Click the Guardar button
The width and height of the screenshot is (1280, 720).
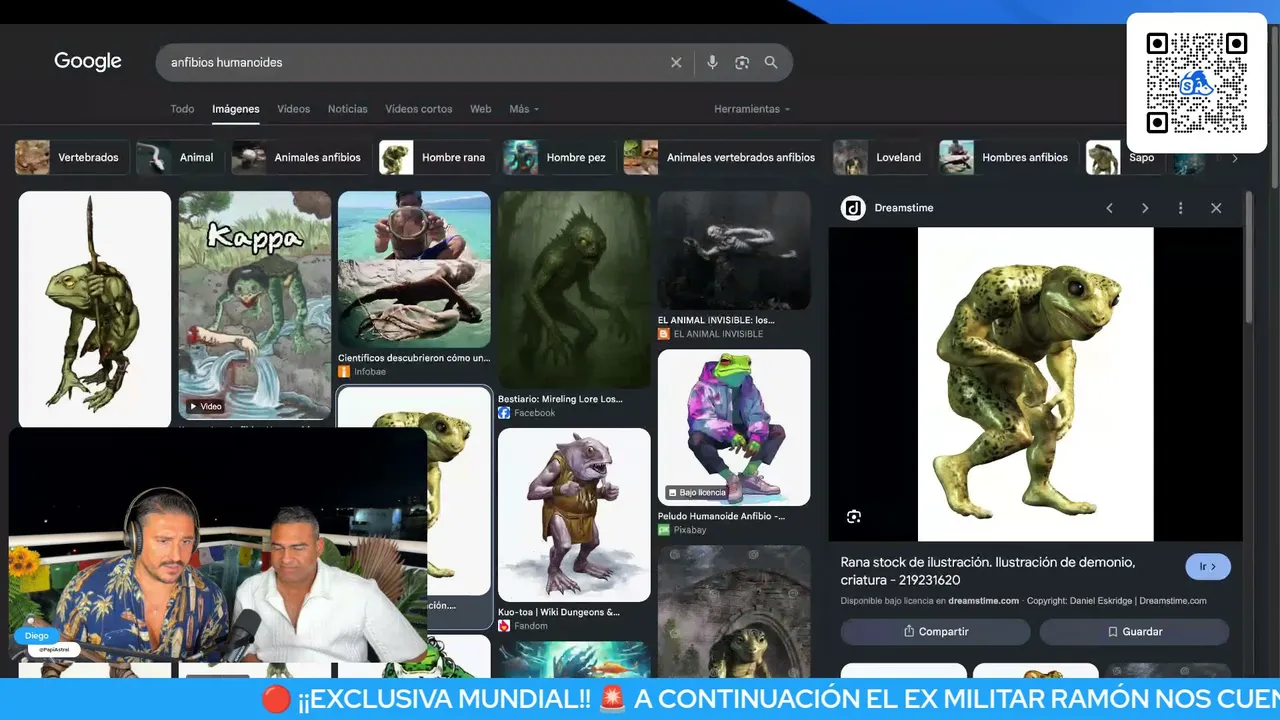point(1134,632)
